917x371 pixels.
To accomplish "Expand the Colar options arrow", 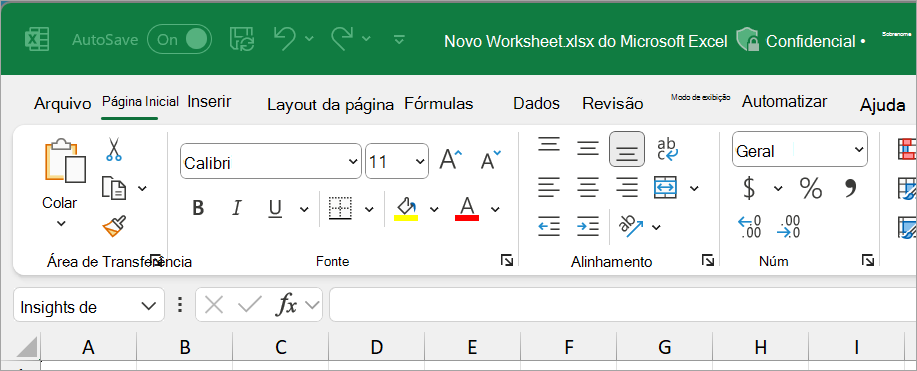I will coord(61,223).
